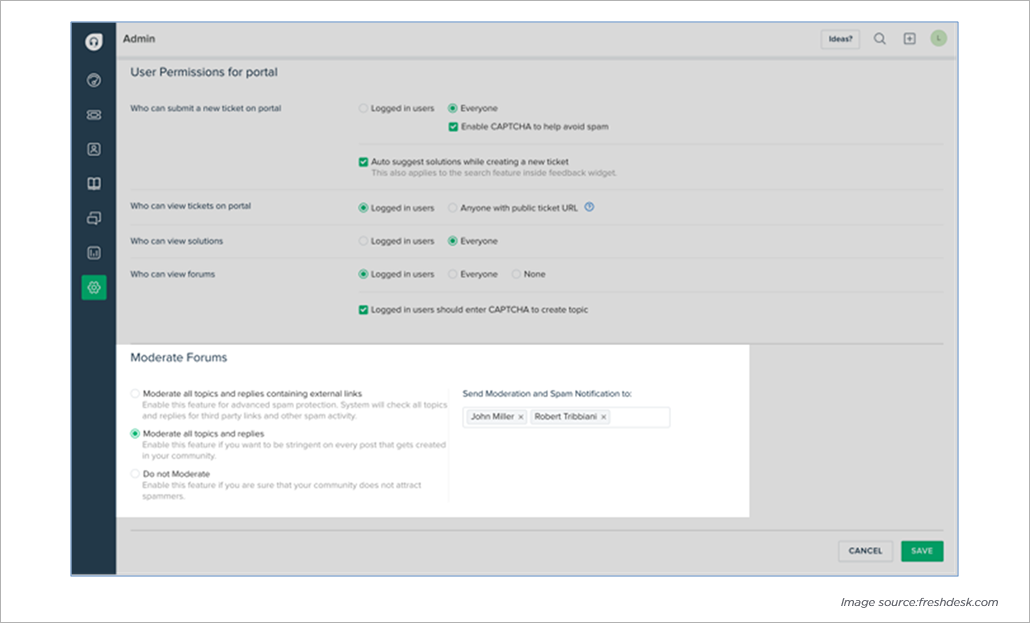Open search using the magnifier icon
Image resolution: width=1030 pixels, height=623 pixels.
click(880, 39)
